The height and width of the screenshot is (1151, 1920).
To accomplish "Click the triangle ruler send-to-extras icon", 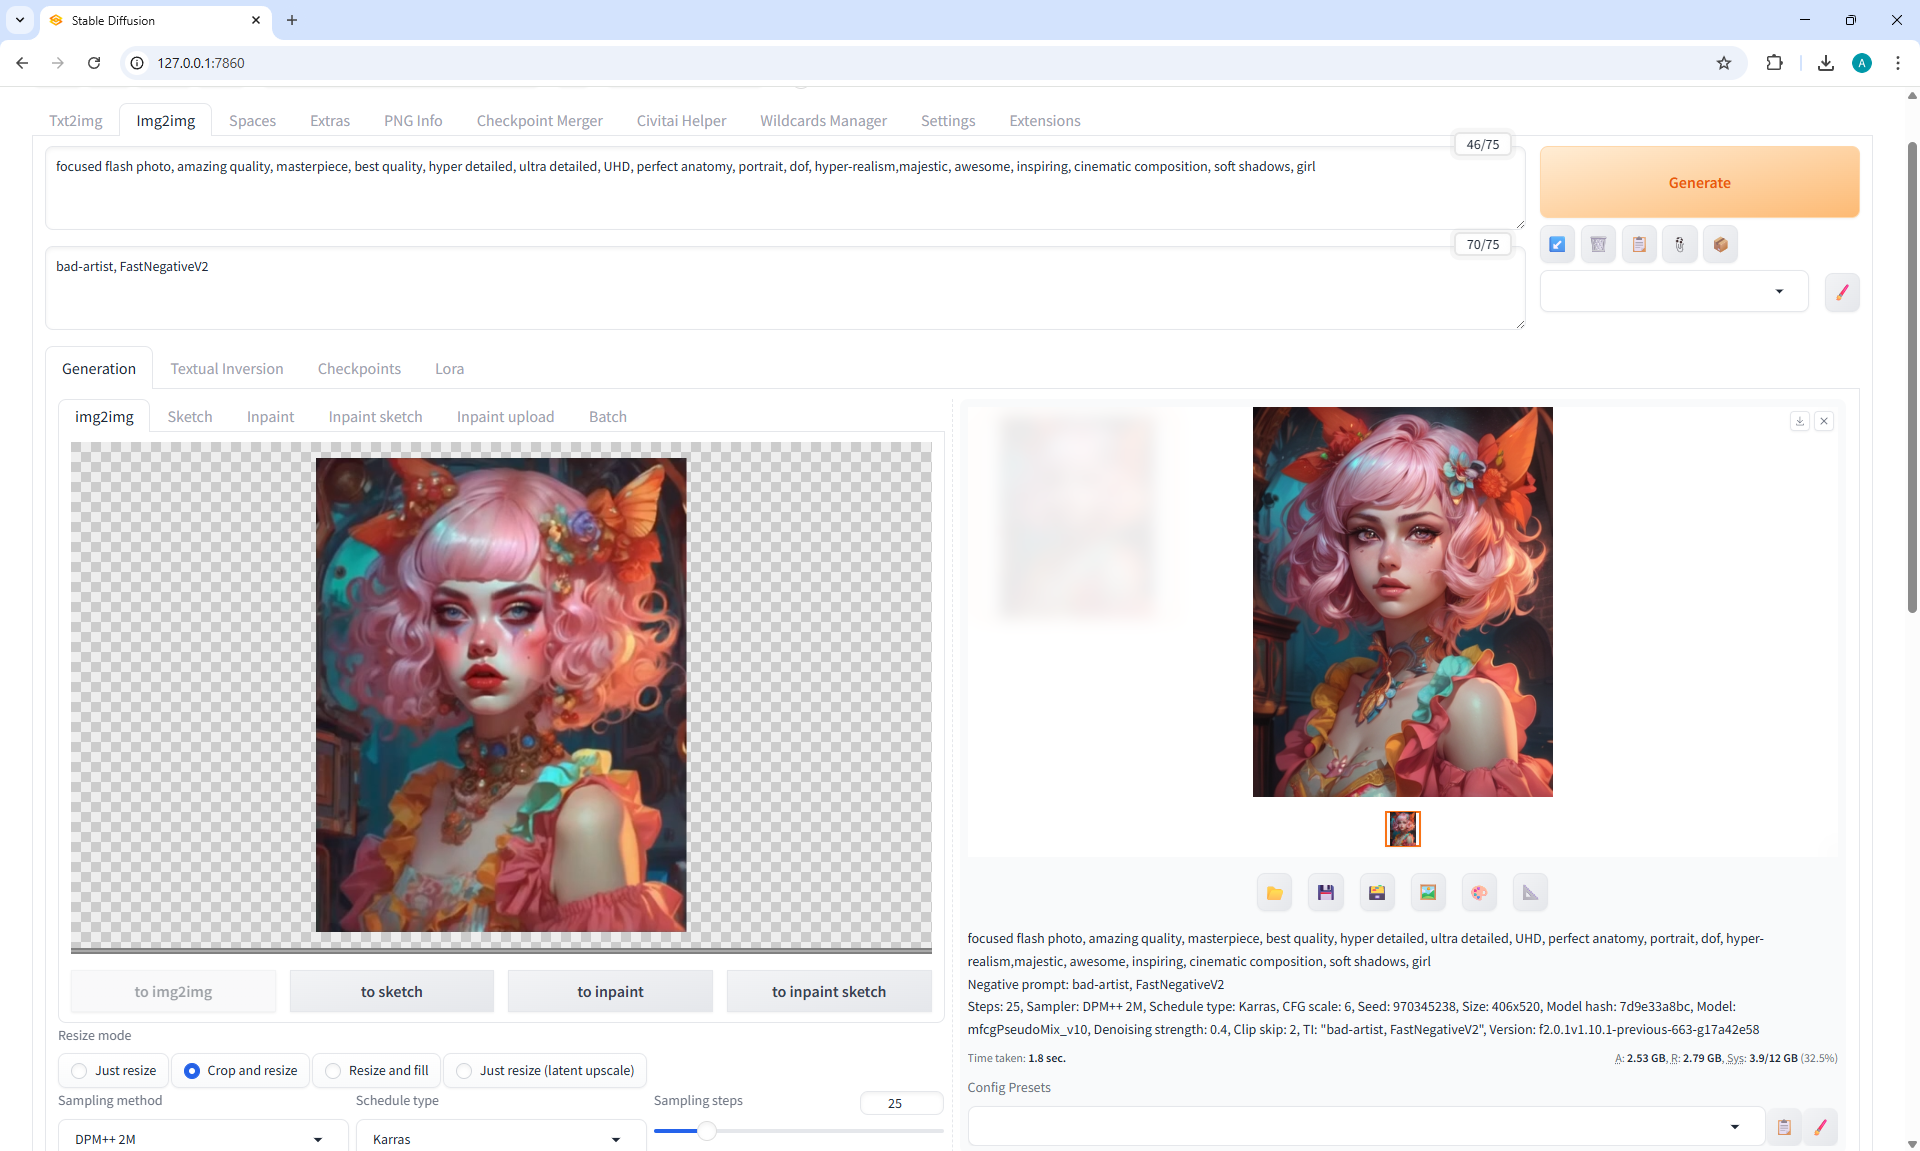I will pos(1530,893).
